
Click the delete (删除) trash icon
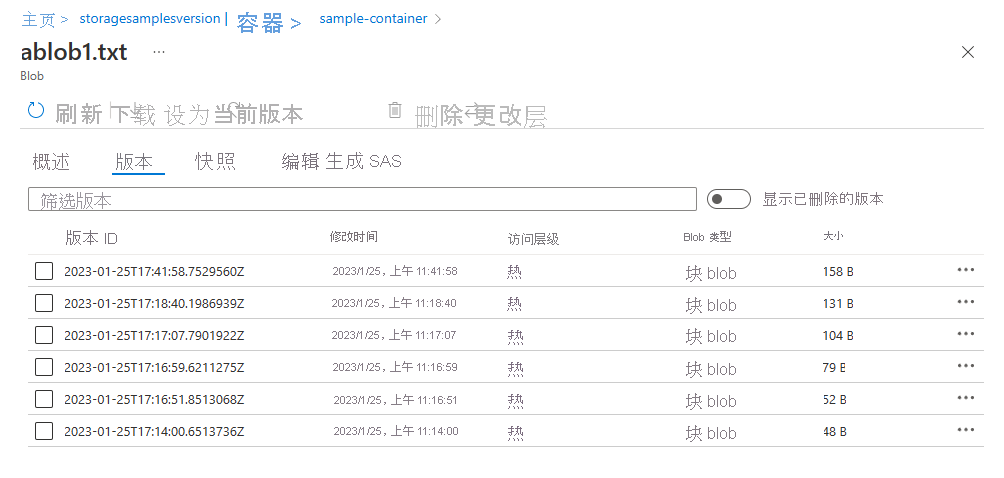395,111
